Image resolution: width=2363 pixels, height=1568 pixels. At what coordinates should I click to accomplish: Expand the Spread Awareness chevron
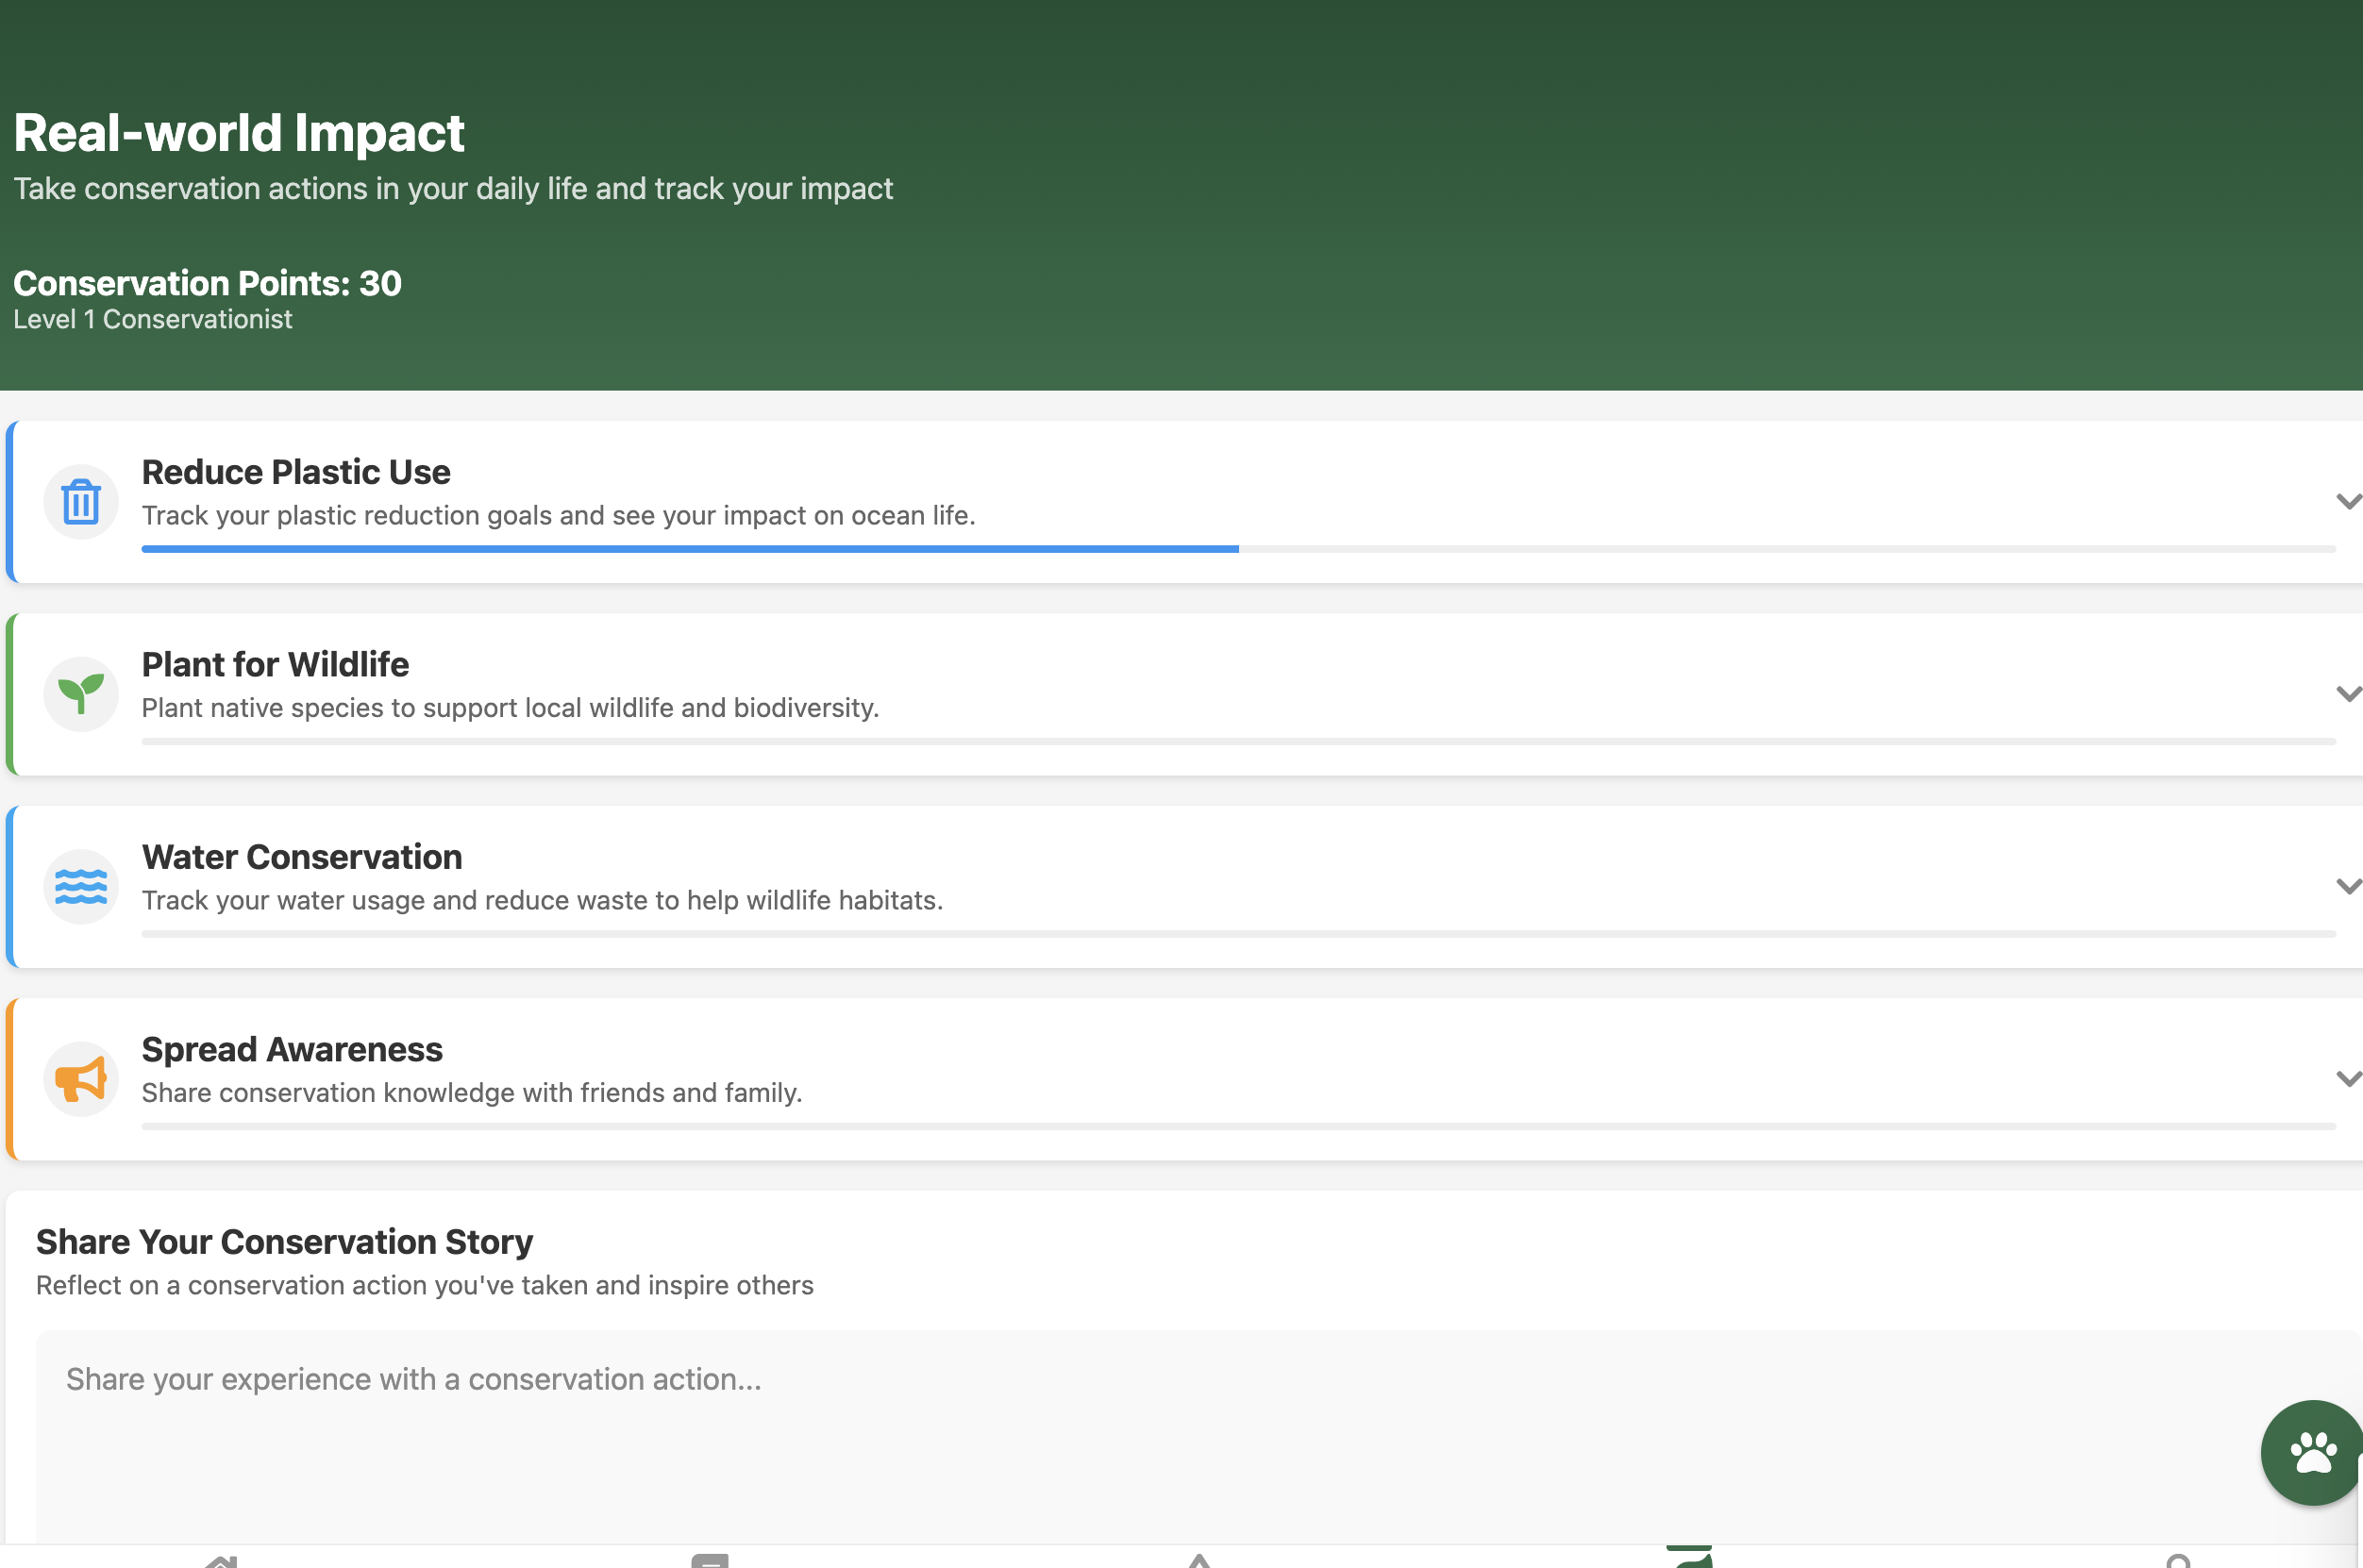tap(2347, 1078)
